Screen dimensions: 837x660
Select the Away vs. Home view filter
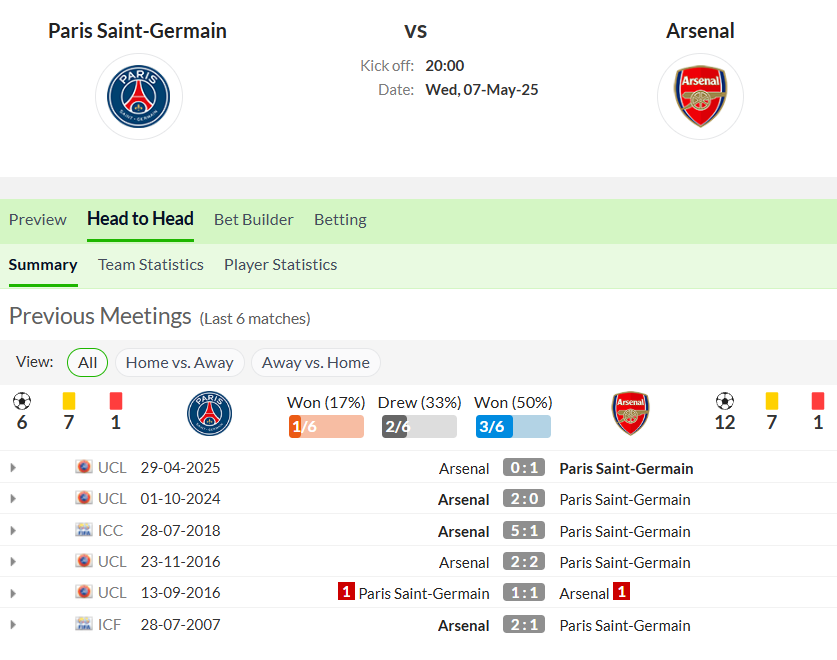[315, 363]
